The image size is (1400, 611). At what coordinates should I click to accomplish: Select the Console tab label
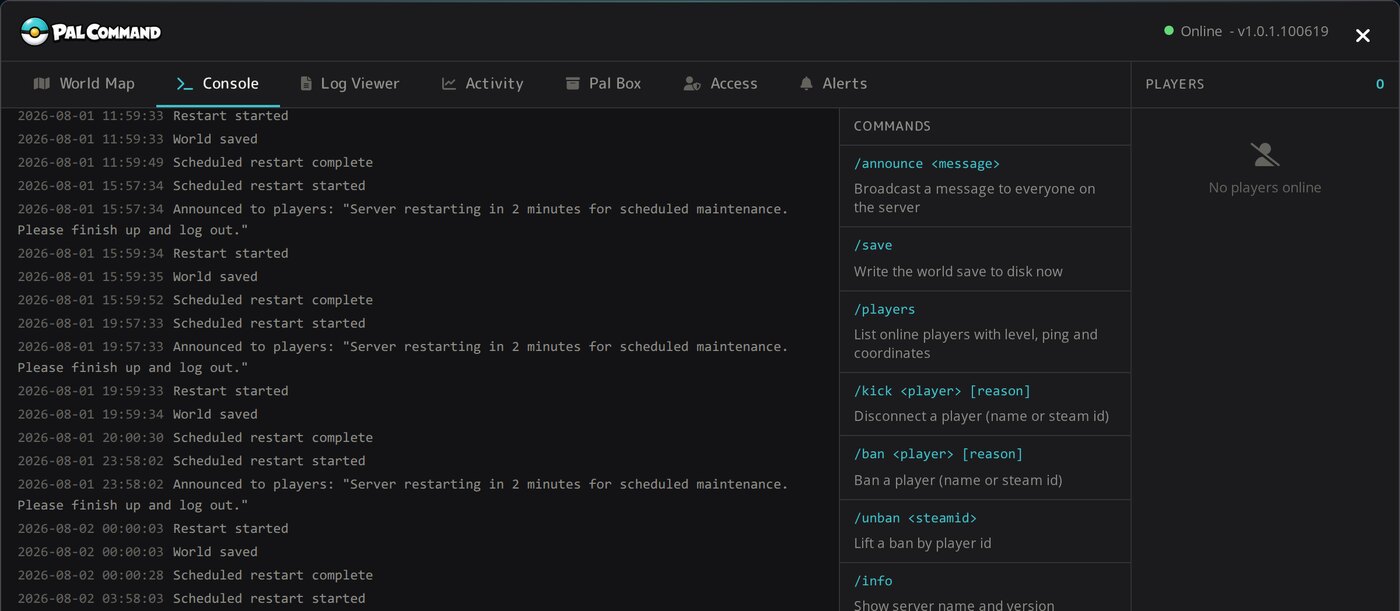pyautogui.click(x=231, y=84)
